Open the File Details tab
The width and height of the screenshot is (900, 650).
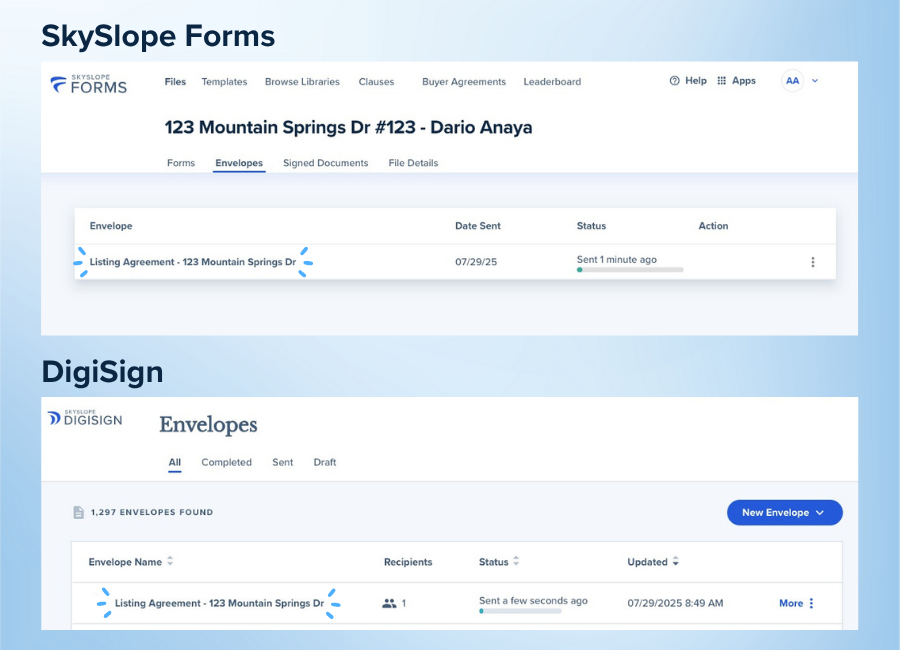(x=413, y=163)
